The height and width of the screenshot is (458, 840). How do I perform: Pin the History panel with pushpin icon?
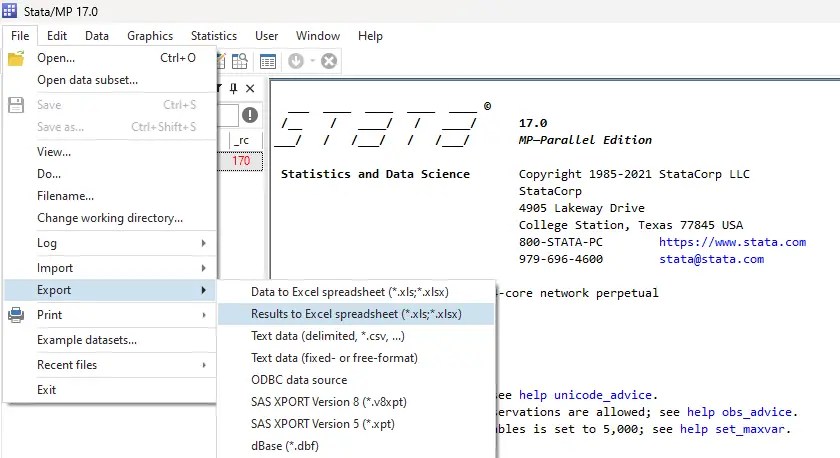click(234, 88)
